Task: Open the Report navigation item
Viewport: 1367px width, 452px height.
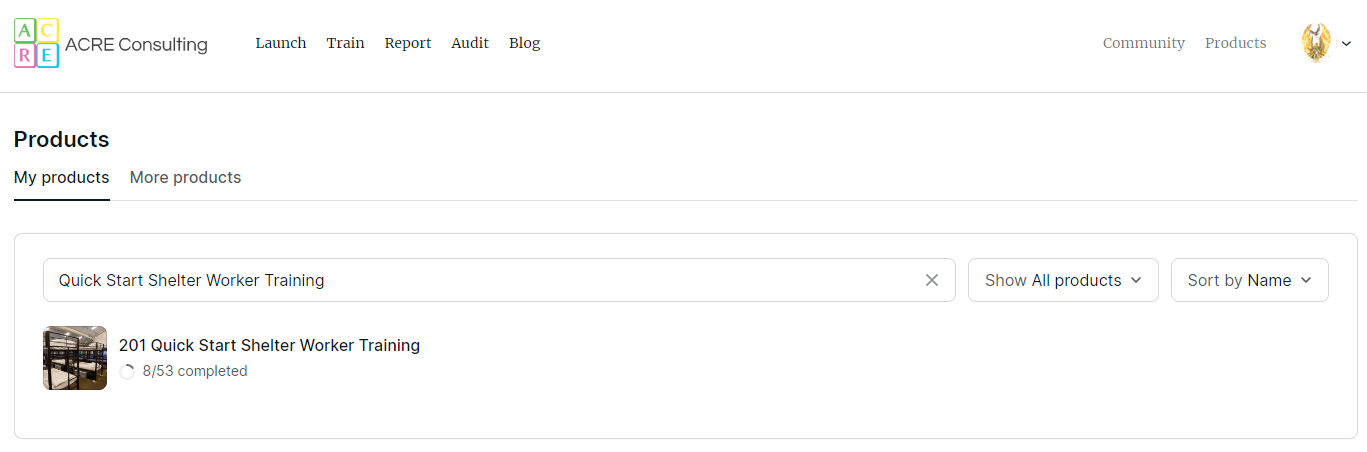Action: [408, 43]
